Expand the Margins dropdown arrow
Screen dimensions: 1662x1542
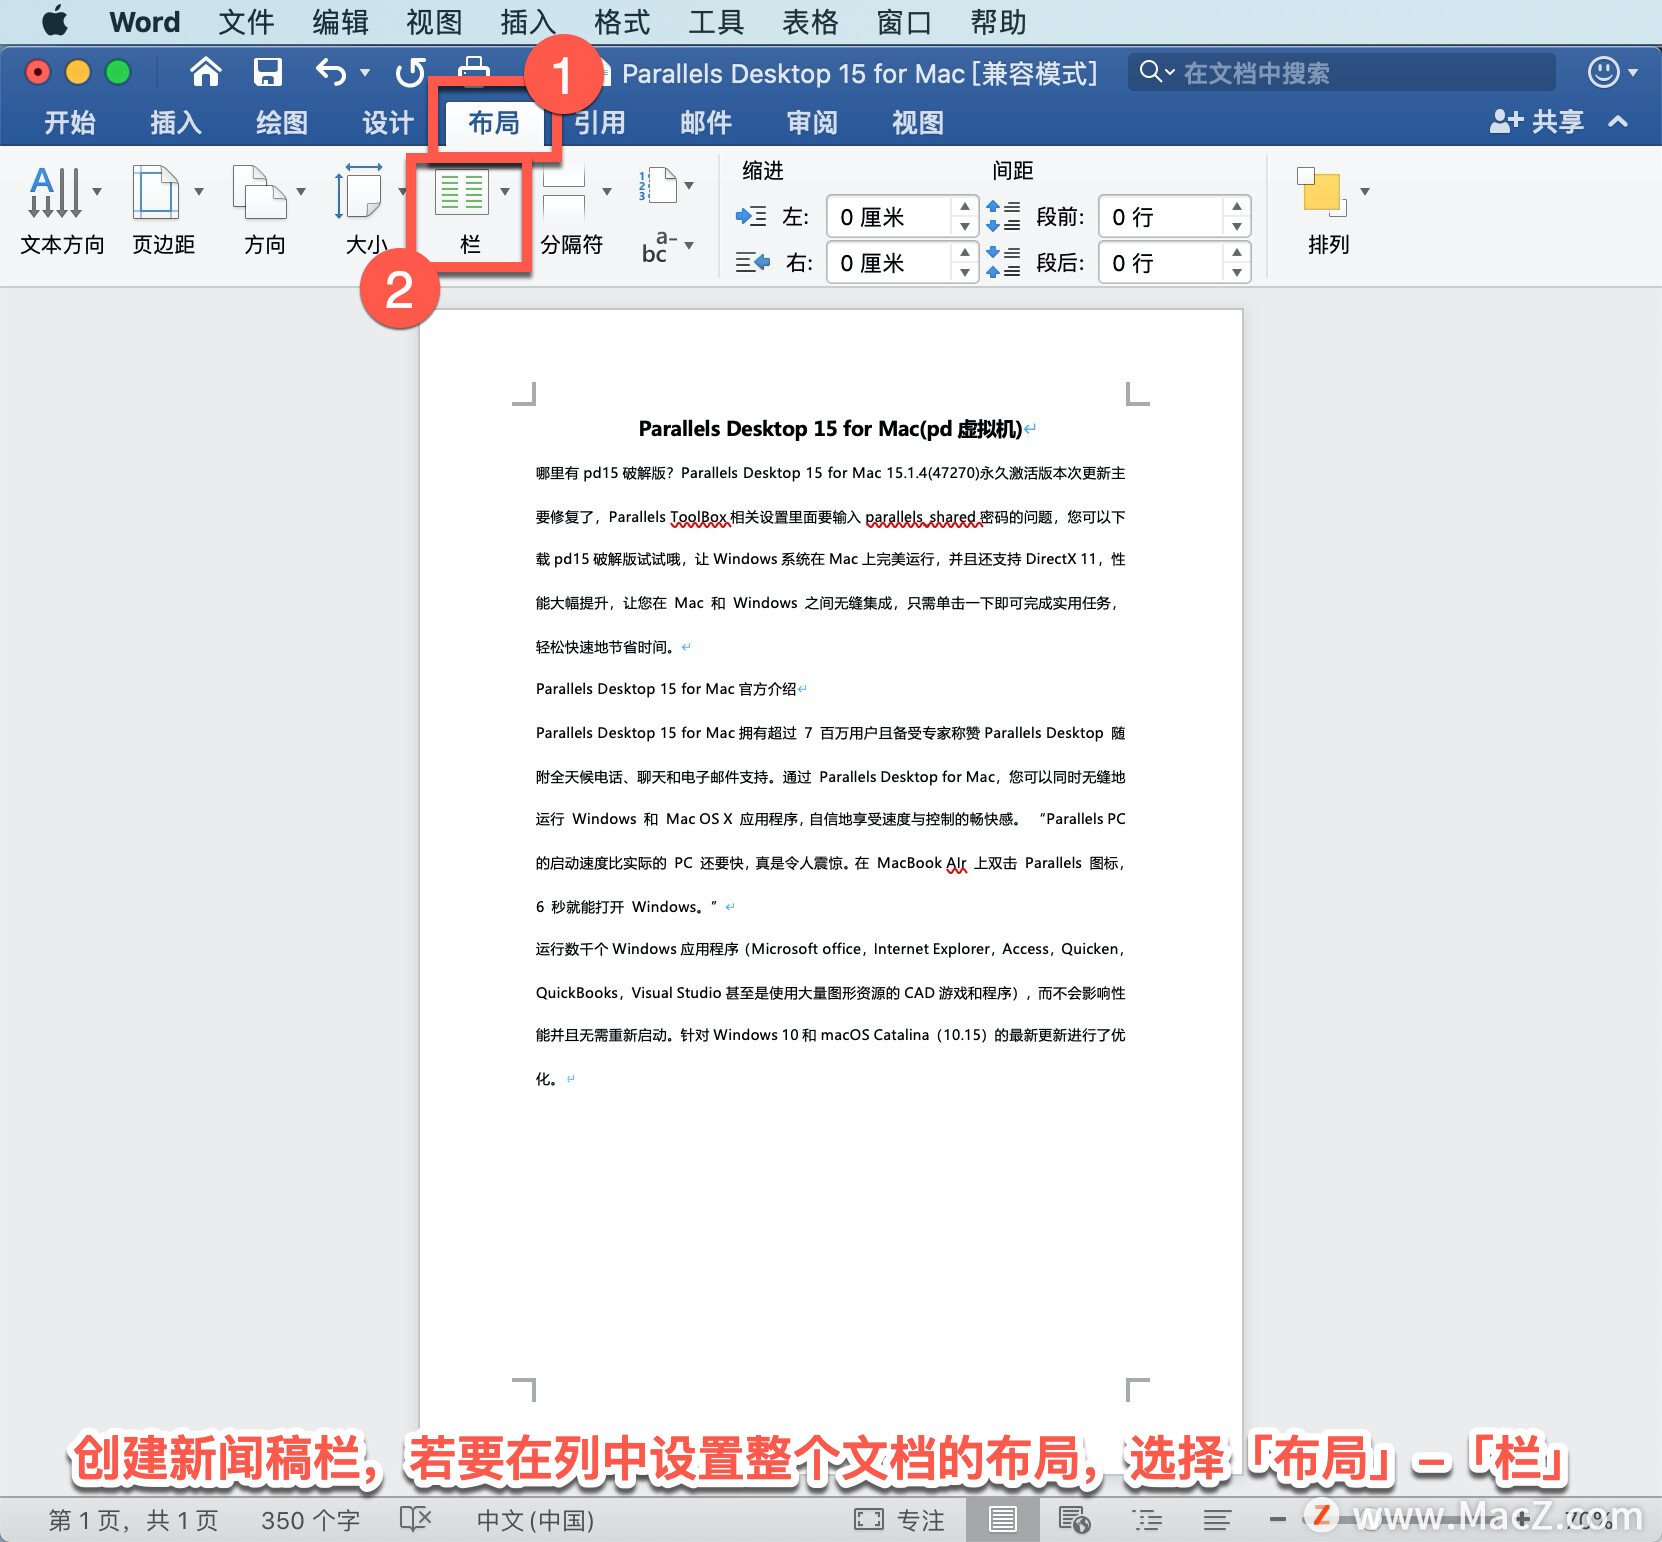pyautogui.click(x=199, y=192)
